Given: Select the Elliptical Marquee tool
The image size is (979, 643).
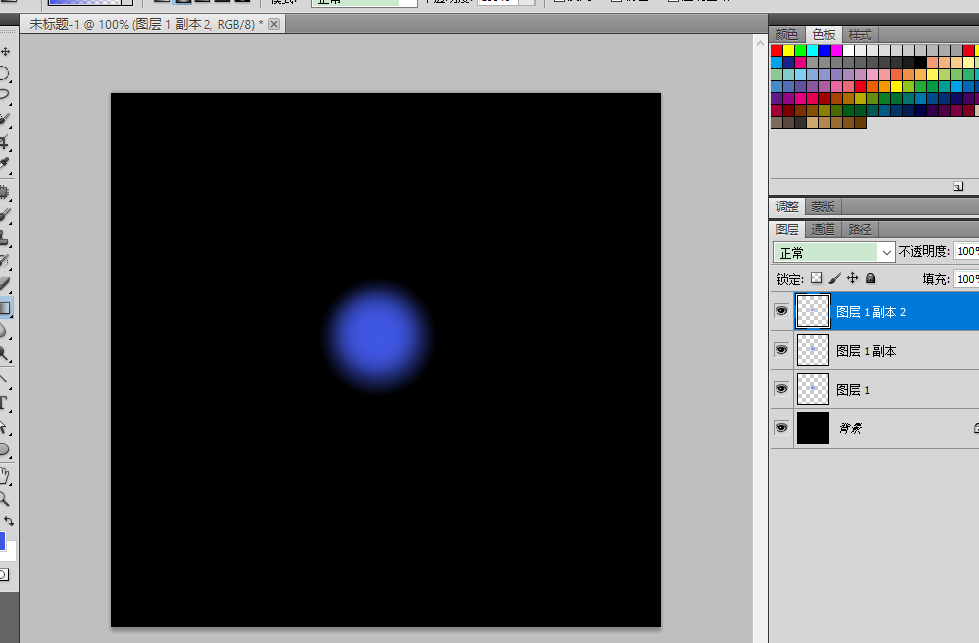Looking at the screenshot, I should pyautogui.click(x=5, y=74).
